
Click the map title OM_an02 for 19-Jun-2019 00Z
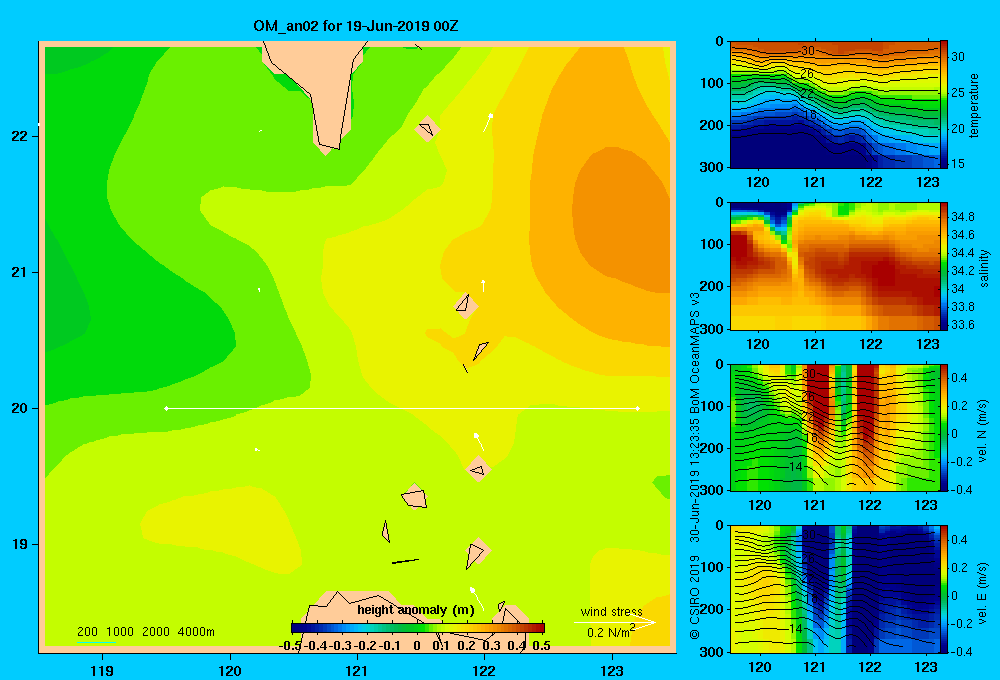coord(356,26)
